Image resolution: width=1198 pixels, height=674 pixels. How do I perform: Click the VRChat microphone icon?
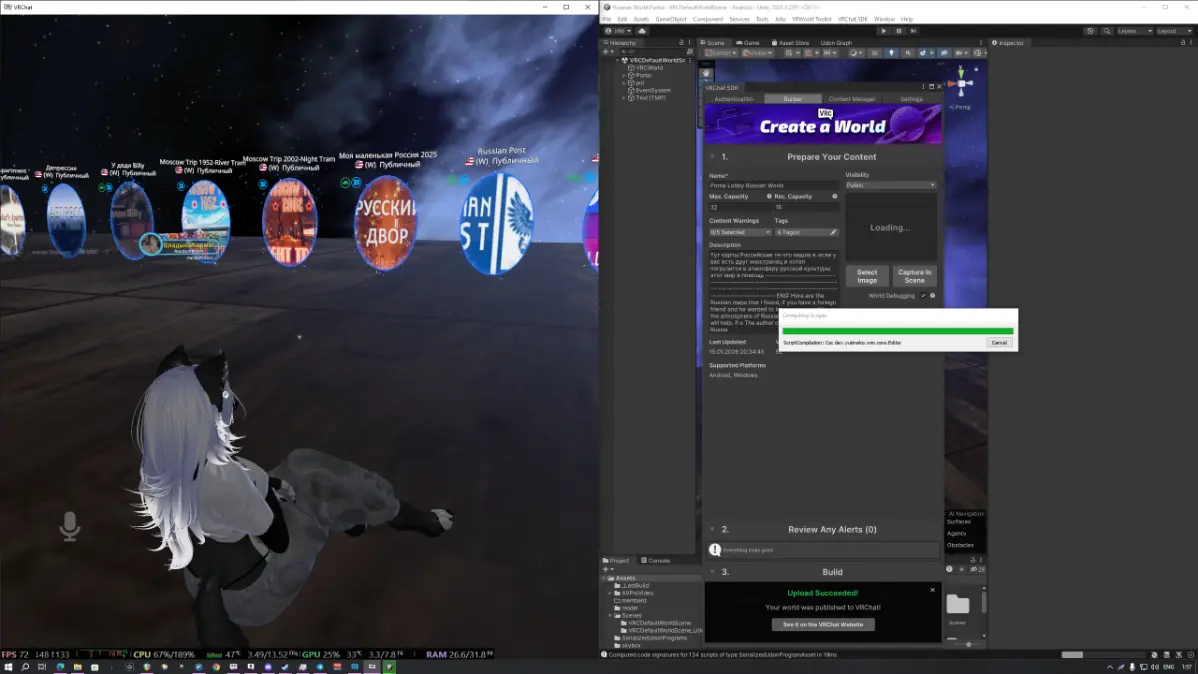click(x=70, y=527)
